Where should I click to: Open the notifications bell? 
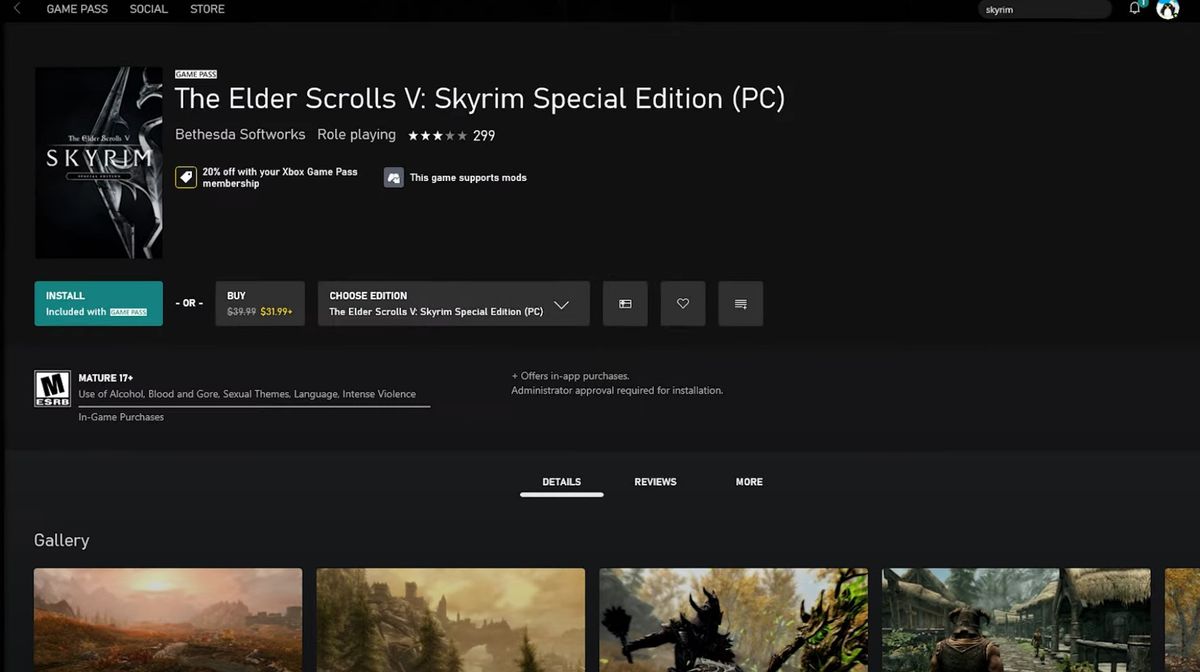pos(1135,9)
